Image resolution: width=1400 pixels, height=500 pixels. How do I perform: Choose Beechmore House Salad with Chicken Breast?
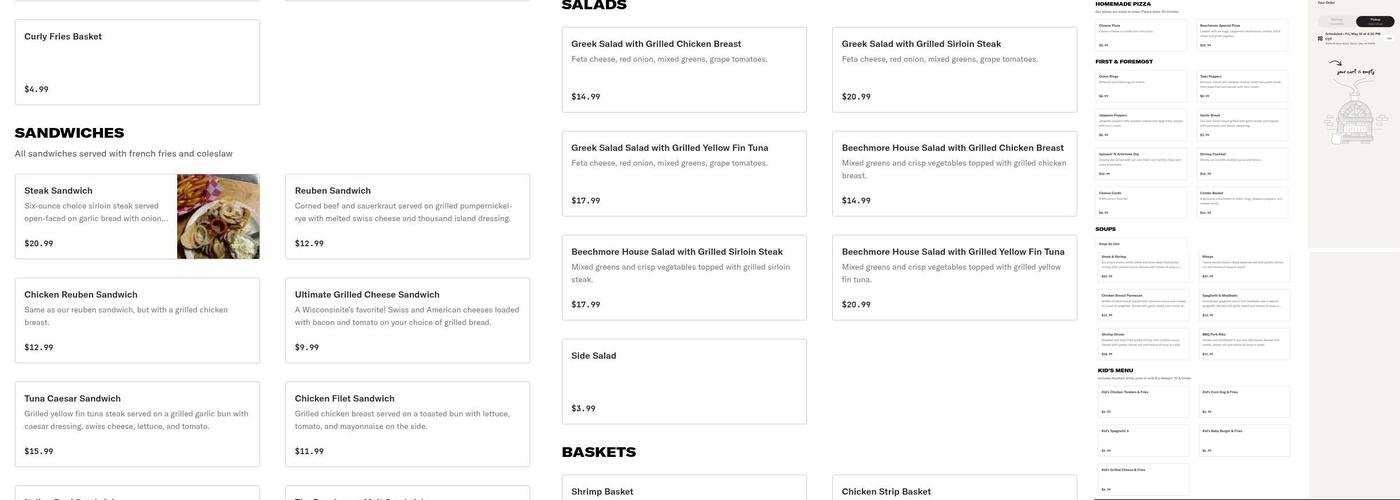coord(954,173)
